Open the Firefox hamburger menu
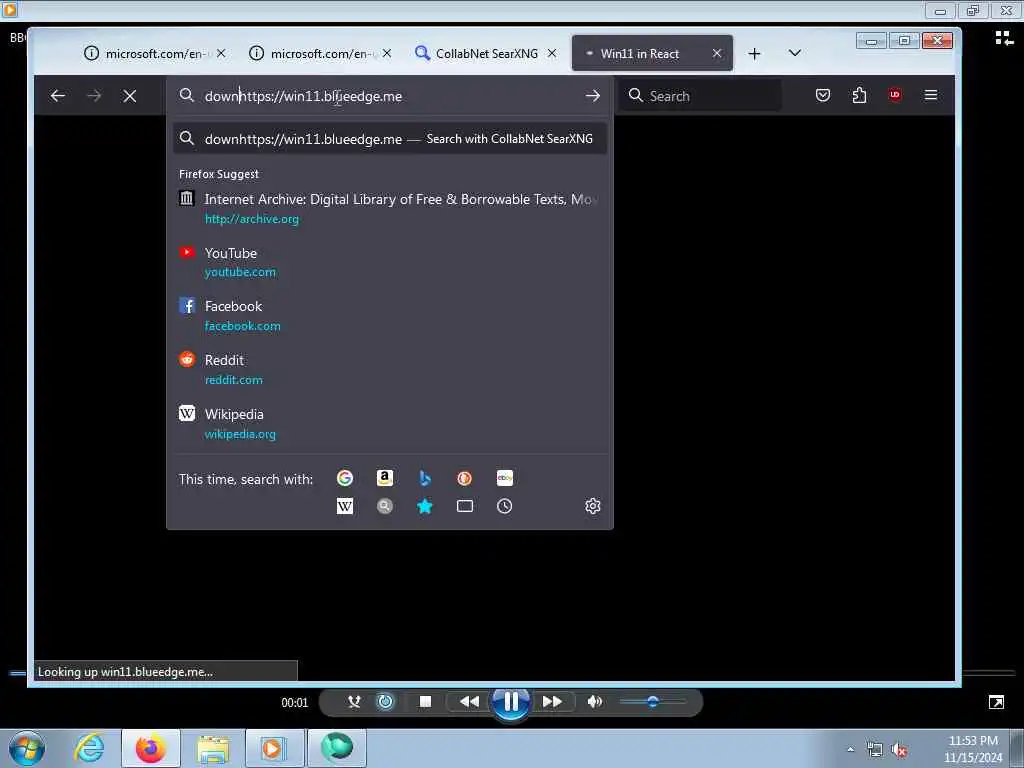The width and height of the screenshot is (1024, 768). [x=931, y=95]
